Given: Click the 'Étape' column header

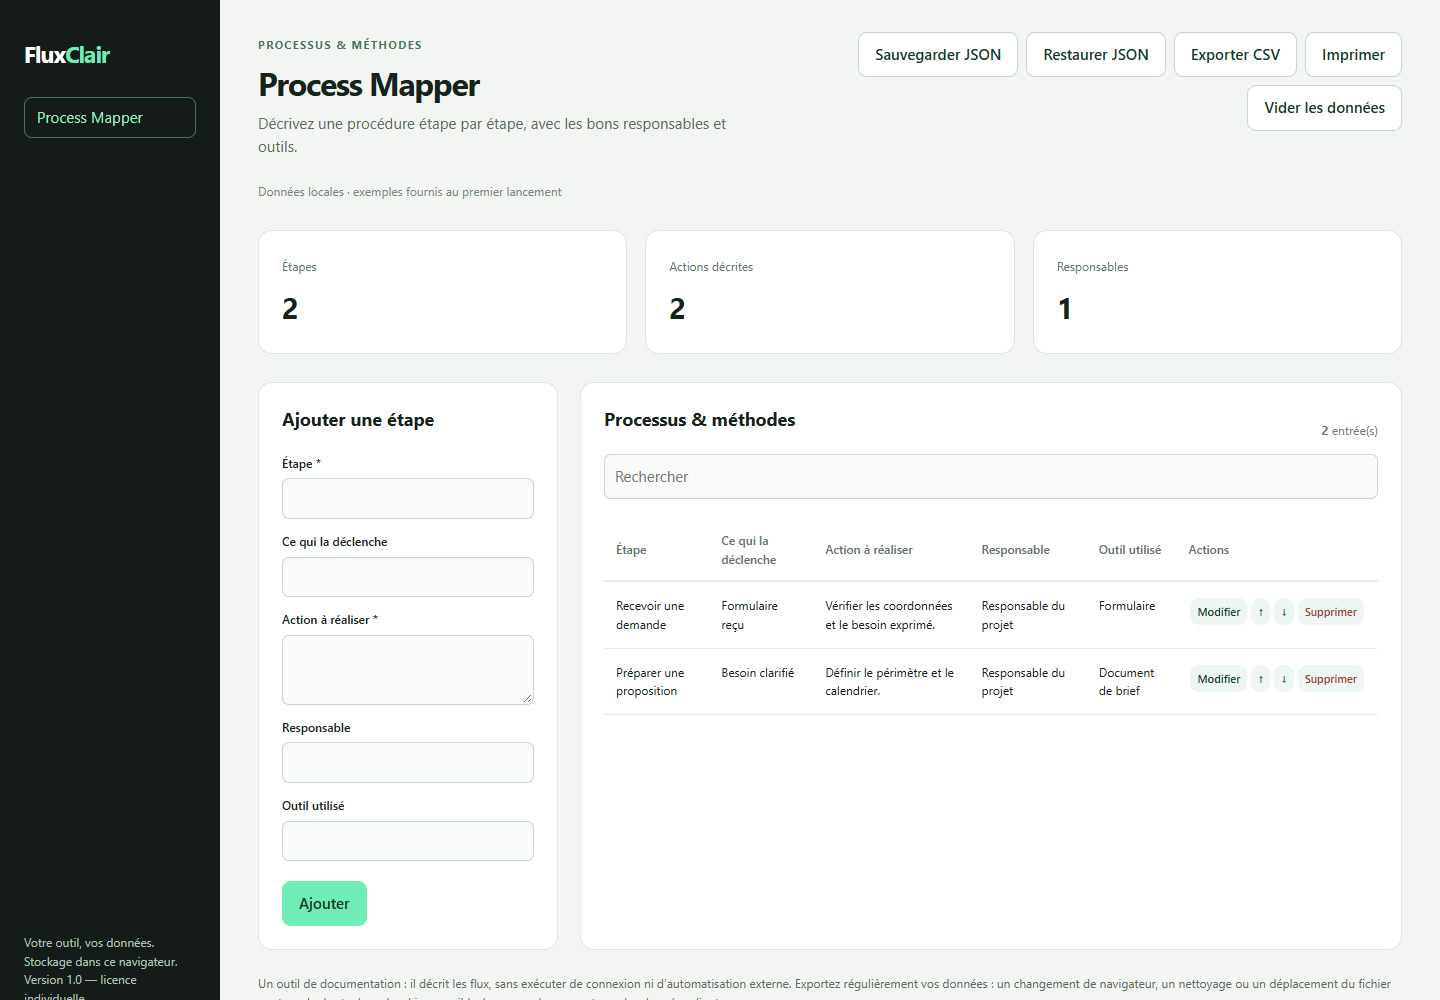Looking at the screenshot, I should [x=631, y=550].
